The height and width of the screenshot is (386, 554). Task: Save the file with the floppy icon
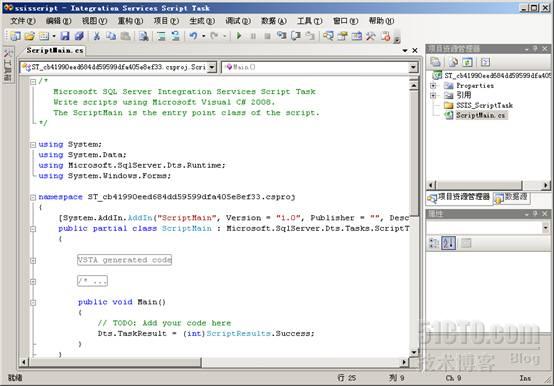click(65, 36)
